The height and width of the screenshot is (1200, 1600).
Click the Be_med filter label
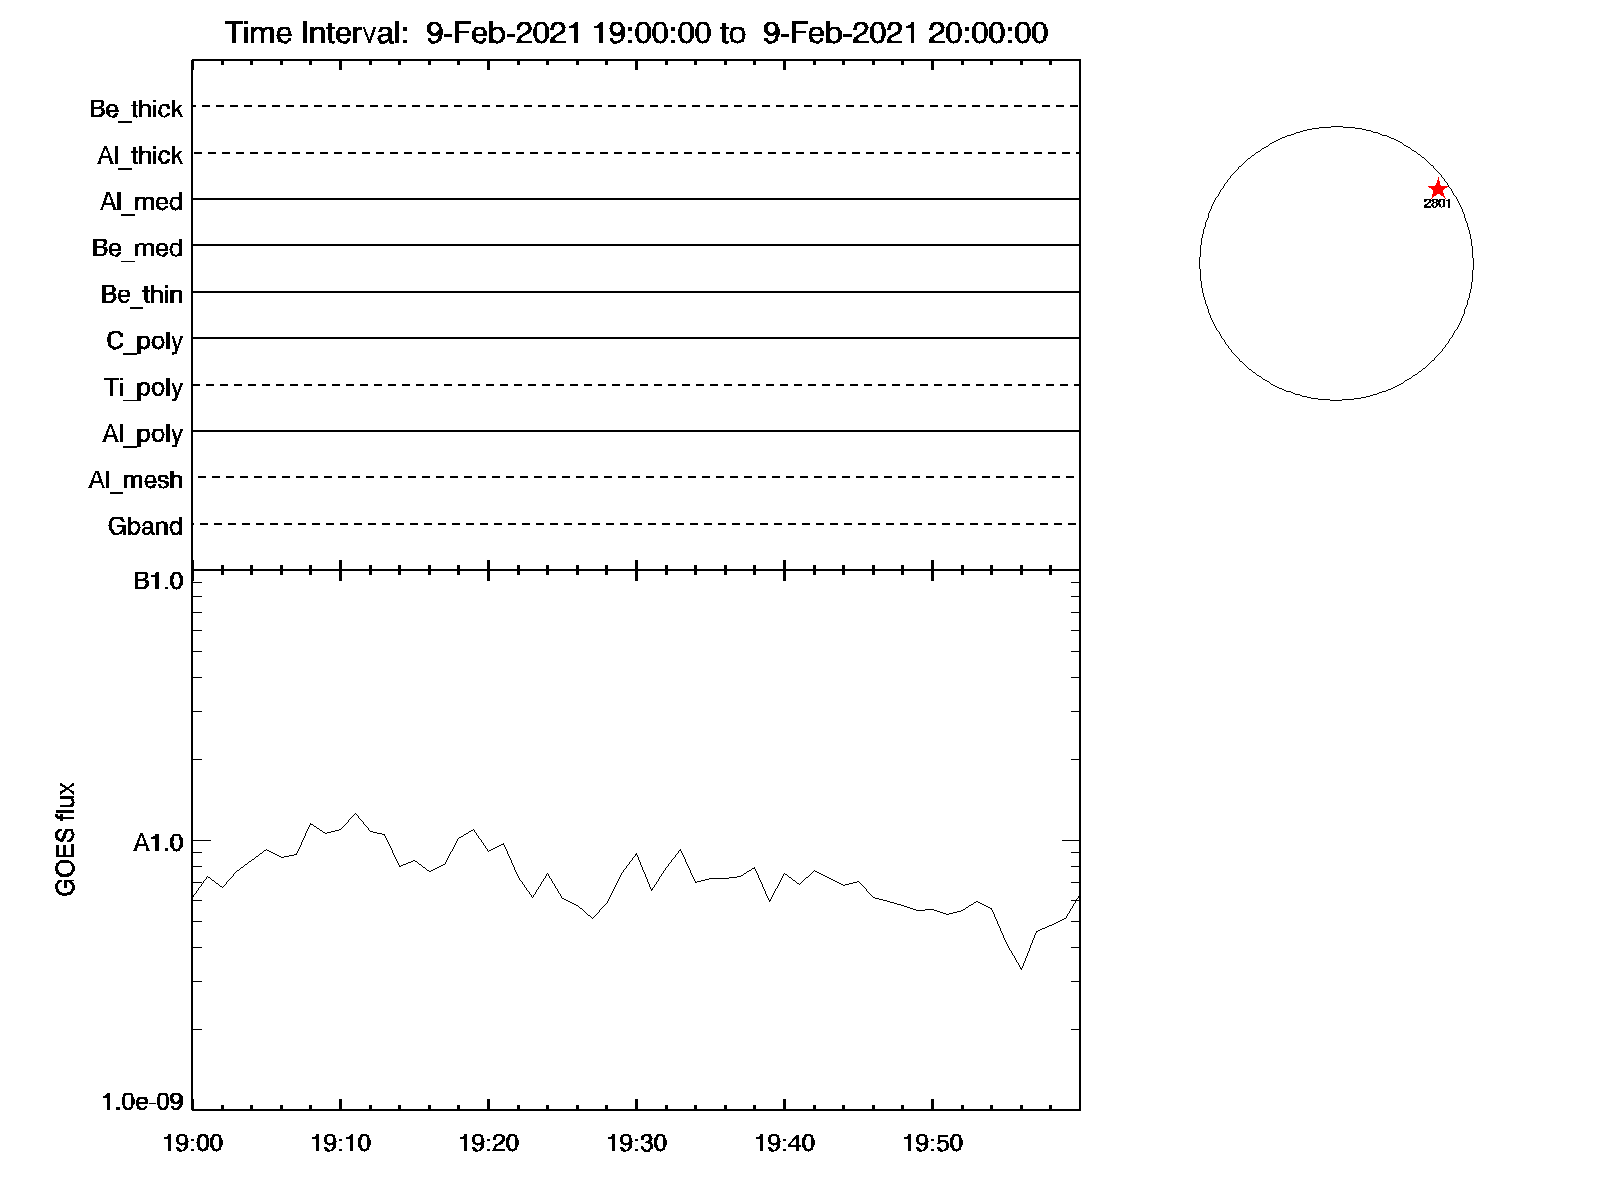(137, 248)
